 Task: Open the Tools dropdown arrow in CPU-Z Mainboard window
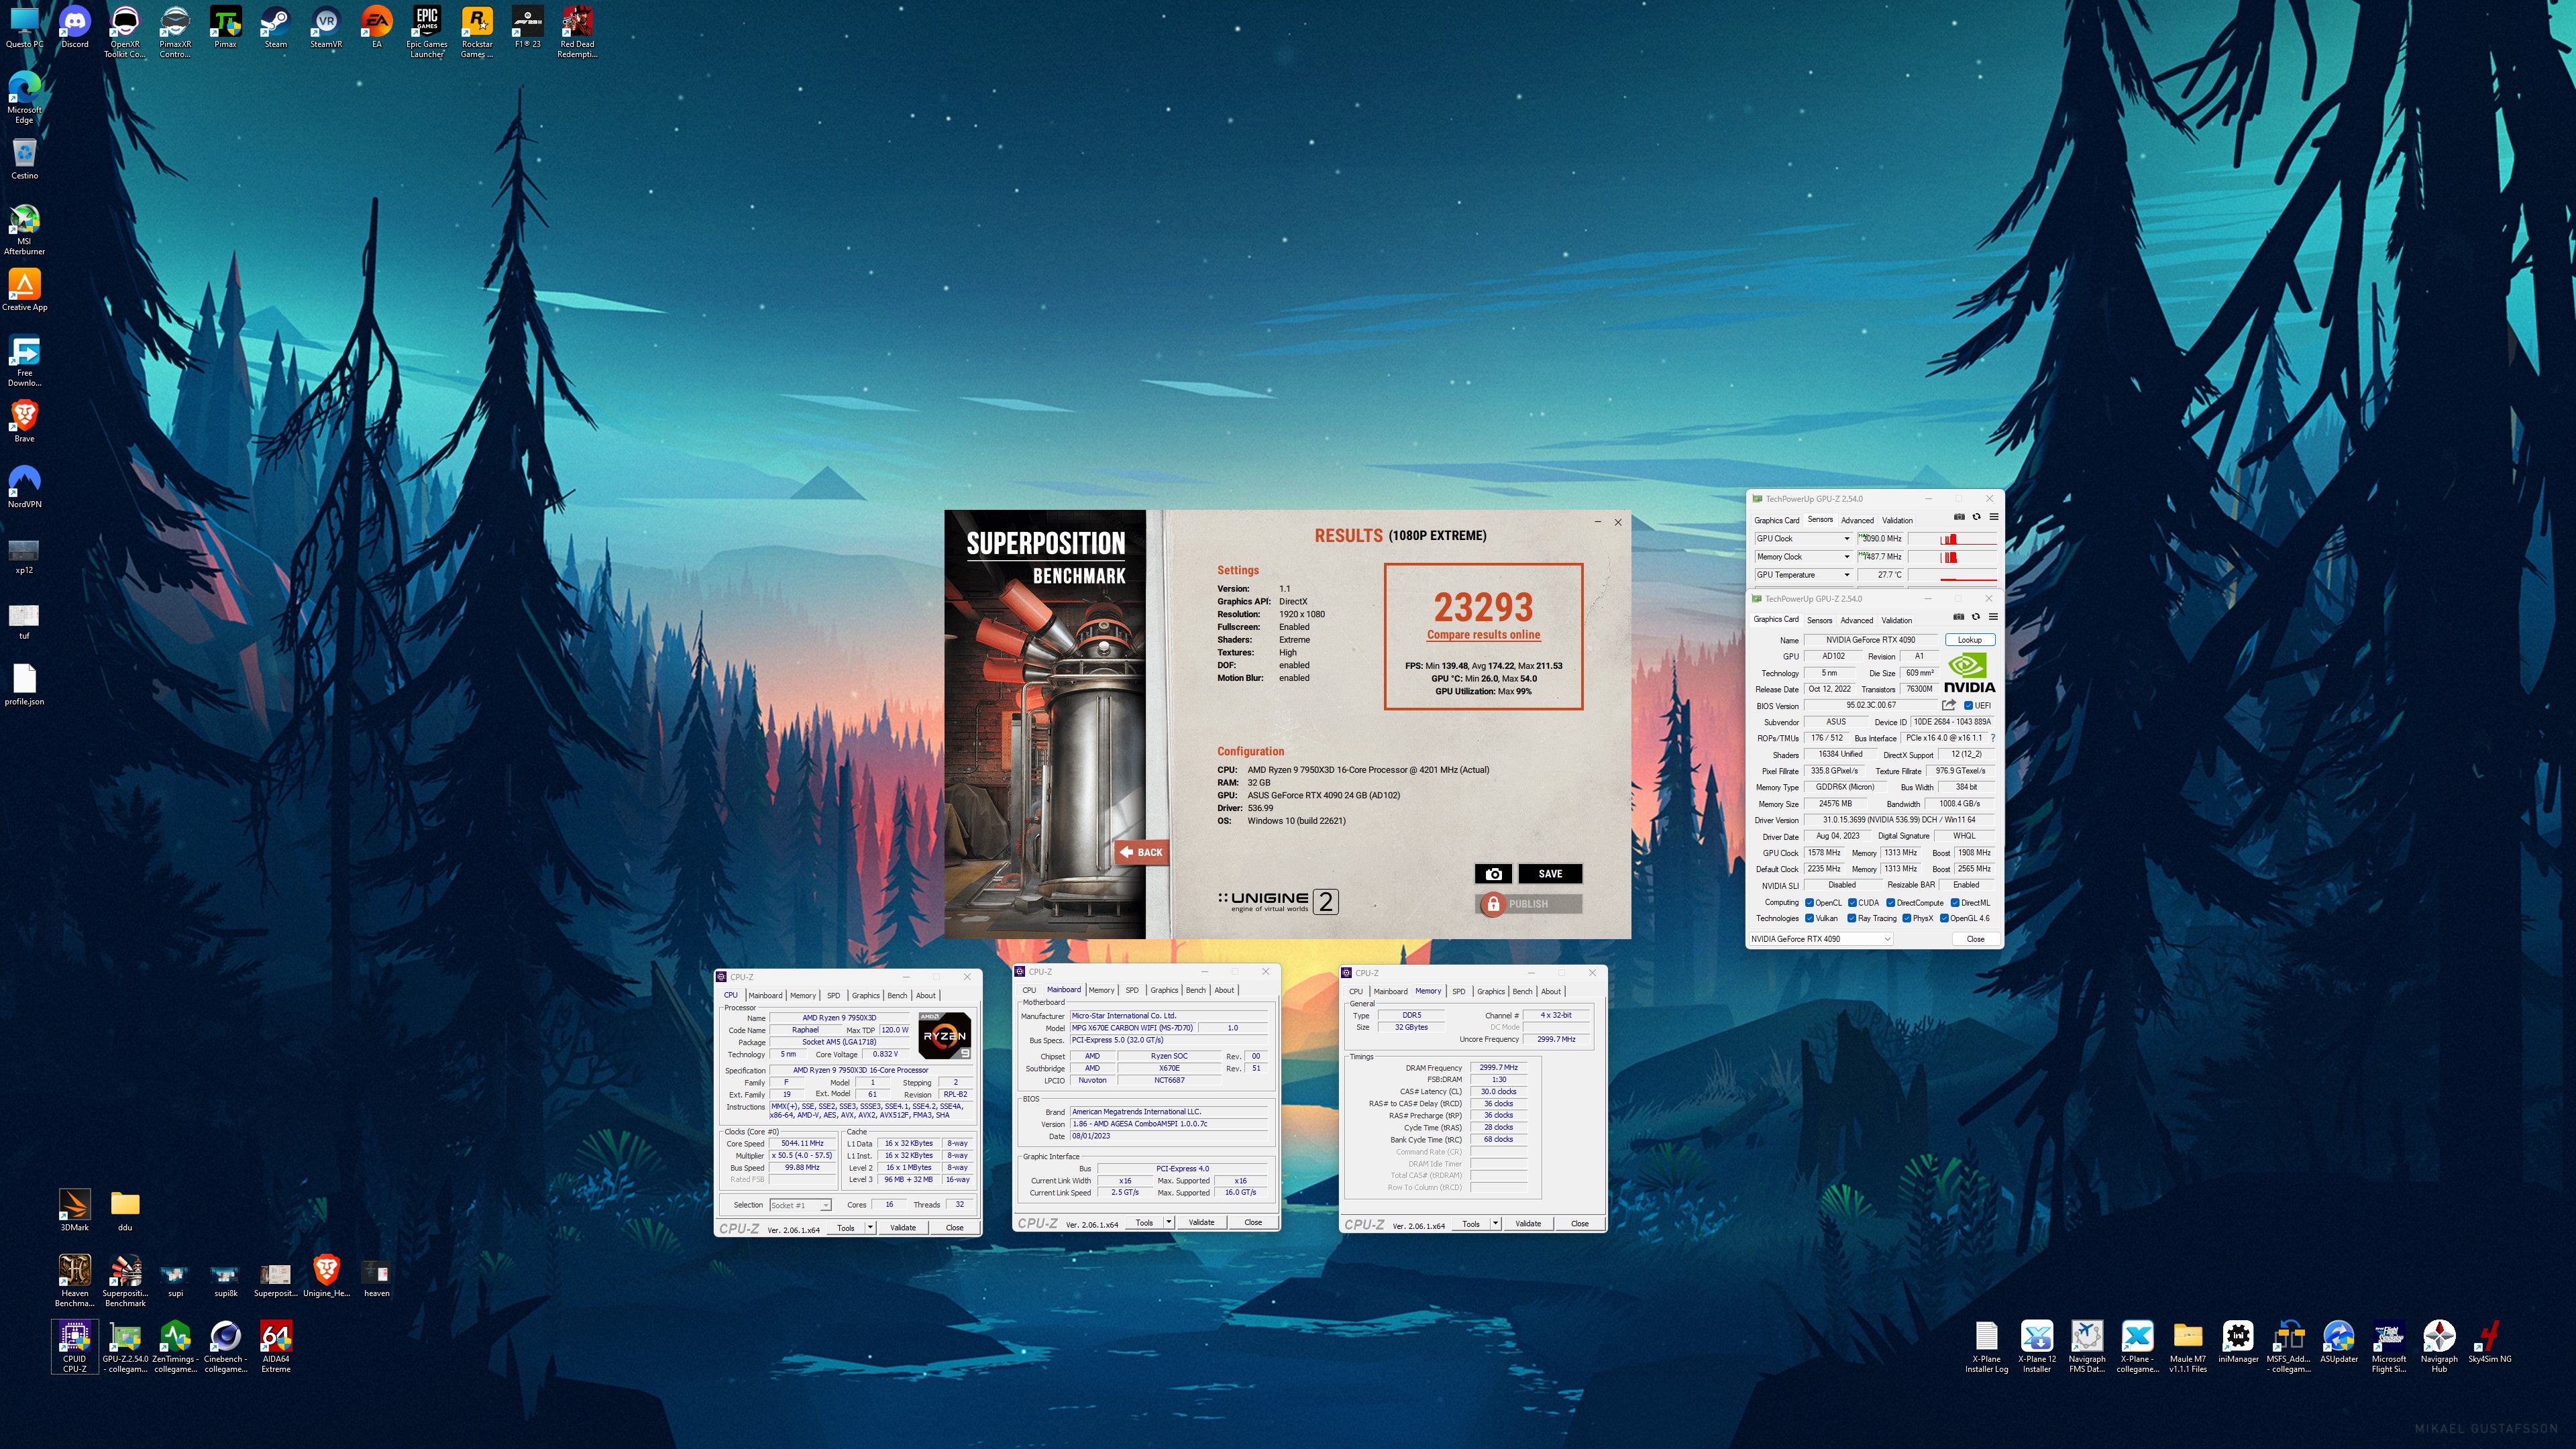(1168, 1223)
